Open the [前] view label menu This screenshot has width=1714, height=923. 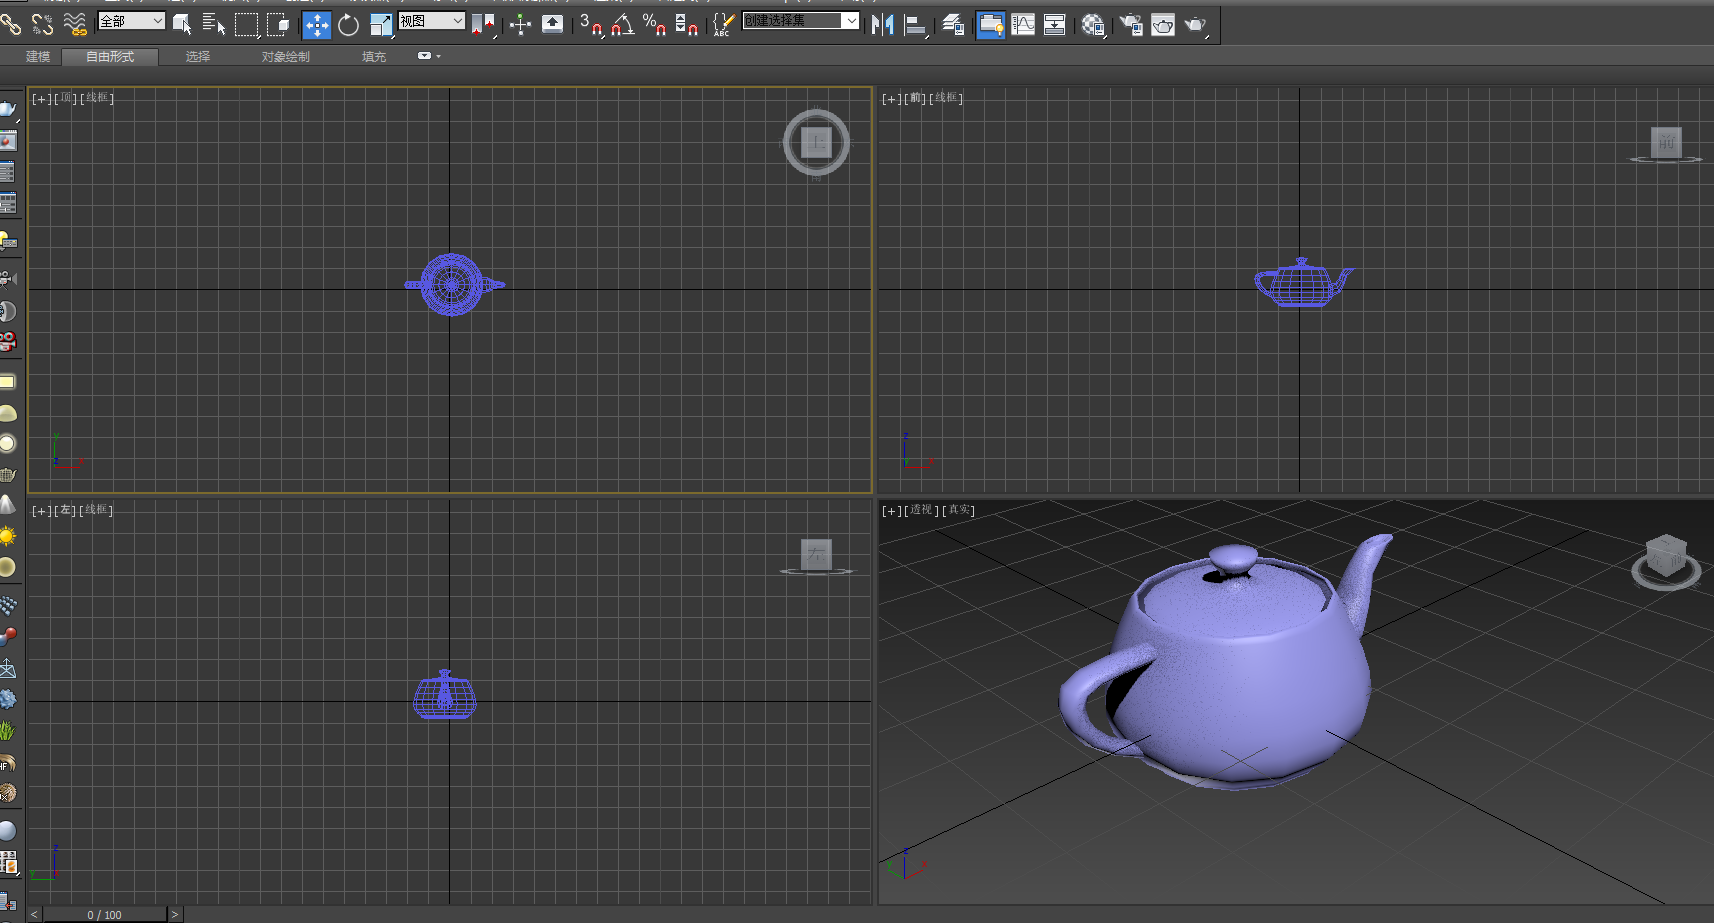[915, 98]
